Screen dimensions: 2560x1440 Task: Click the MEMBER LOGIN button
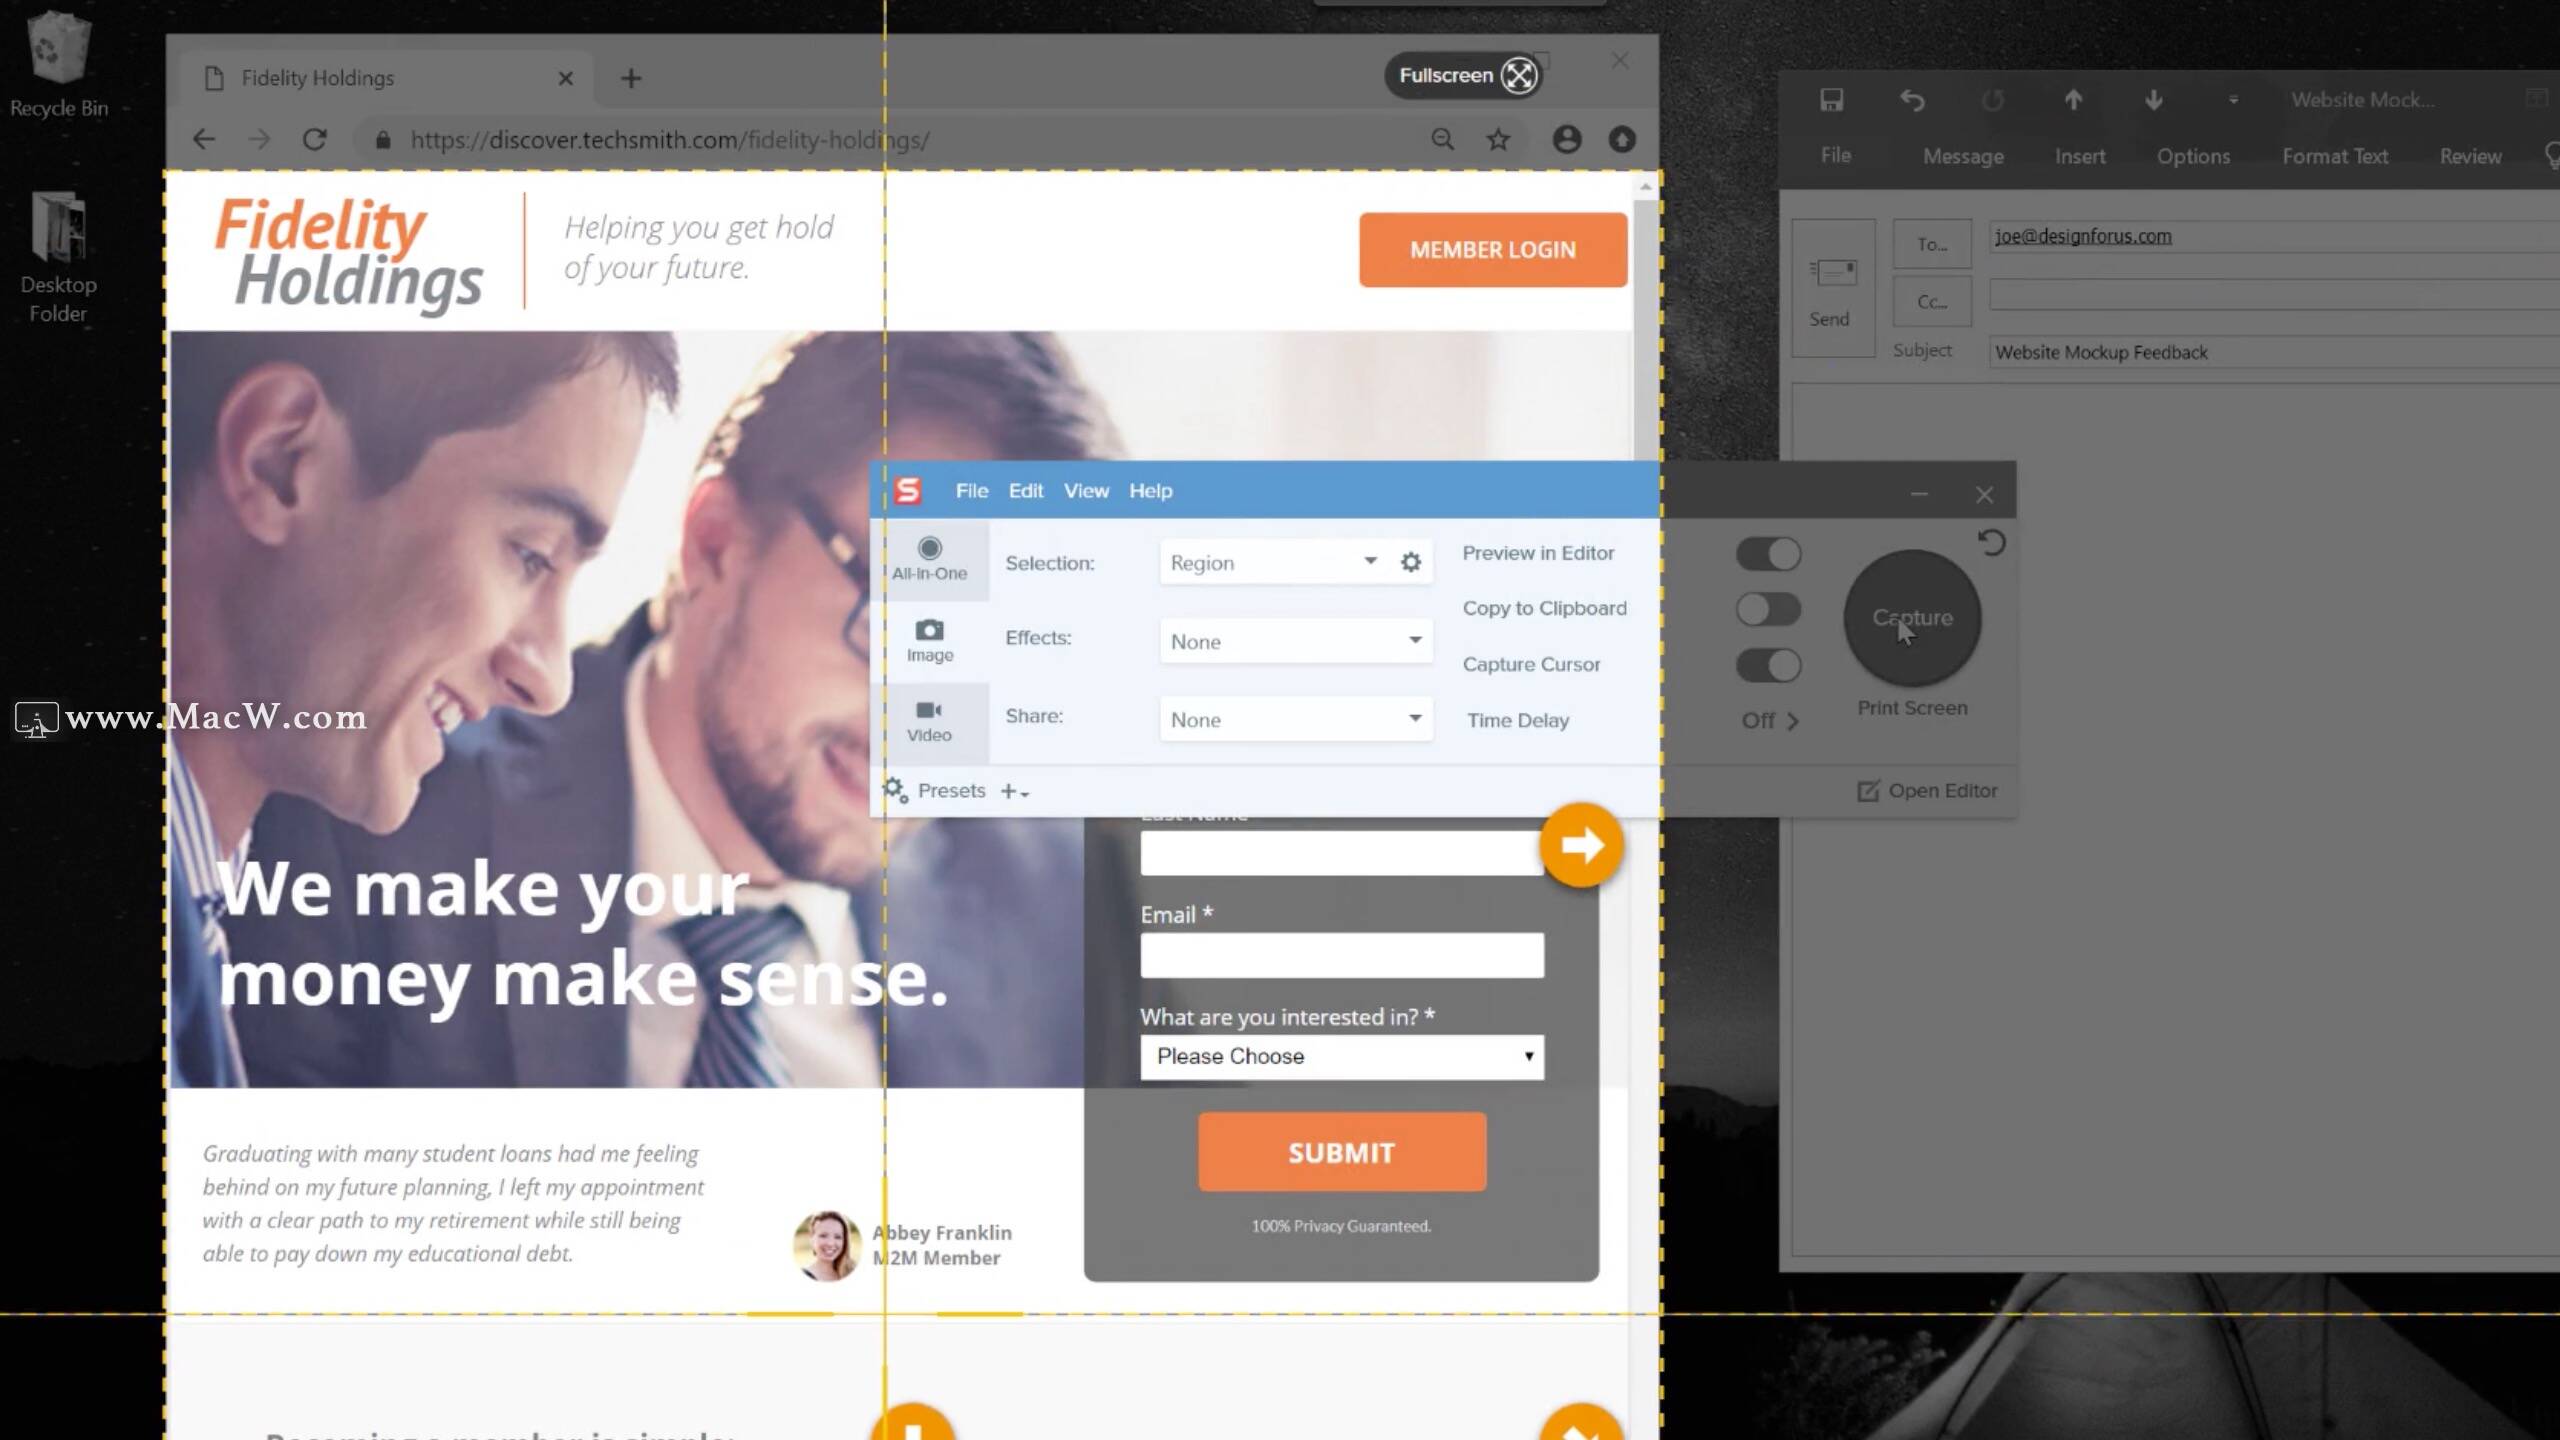pos(1493,248)
